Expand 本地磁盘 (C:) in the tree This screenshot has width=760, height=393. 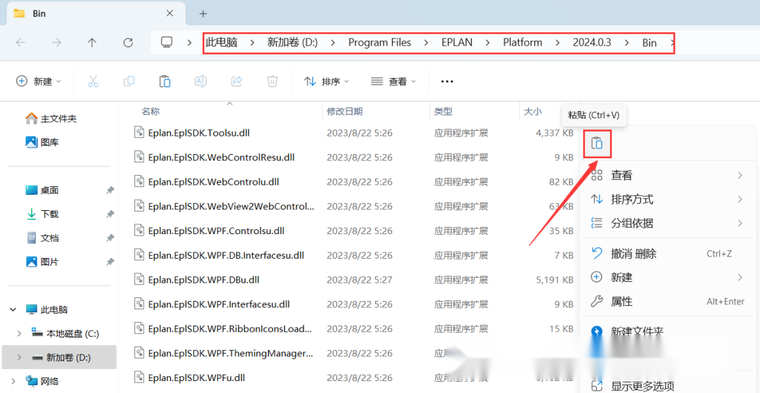tap(19, 333)
